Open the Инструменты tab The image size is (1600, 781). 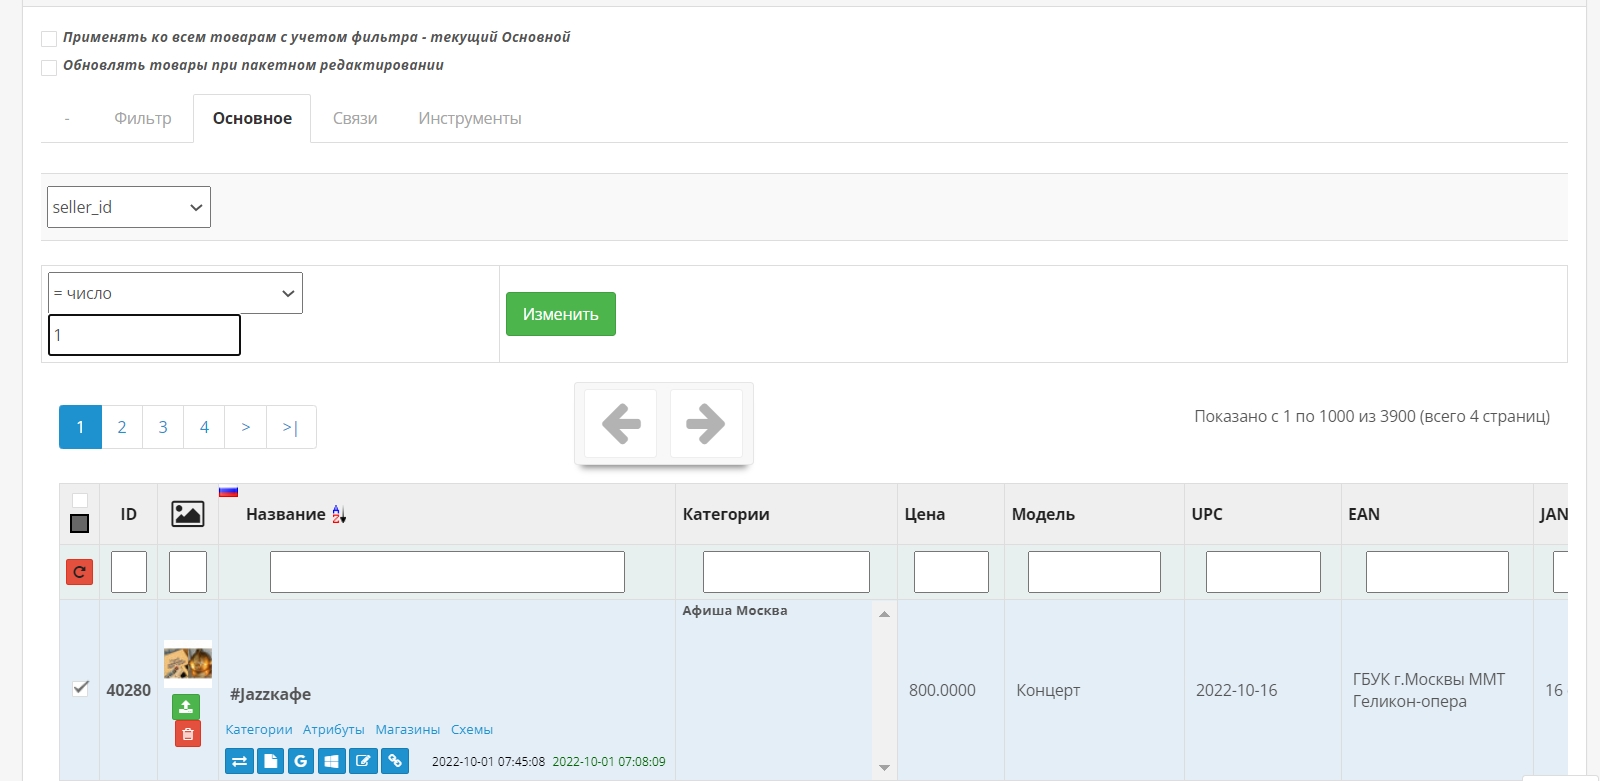[x=469, y=118]
